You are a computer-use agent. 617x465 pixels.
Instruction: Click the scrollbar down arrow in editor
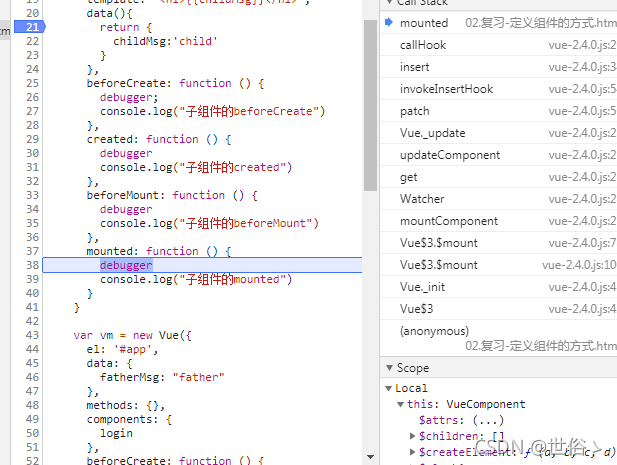370,457
